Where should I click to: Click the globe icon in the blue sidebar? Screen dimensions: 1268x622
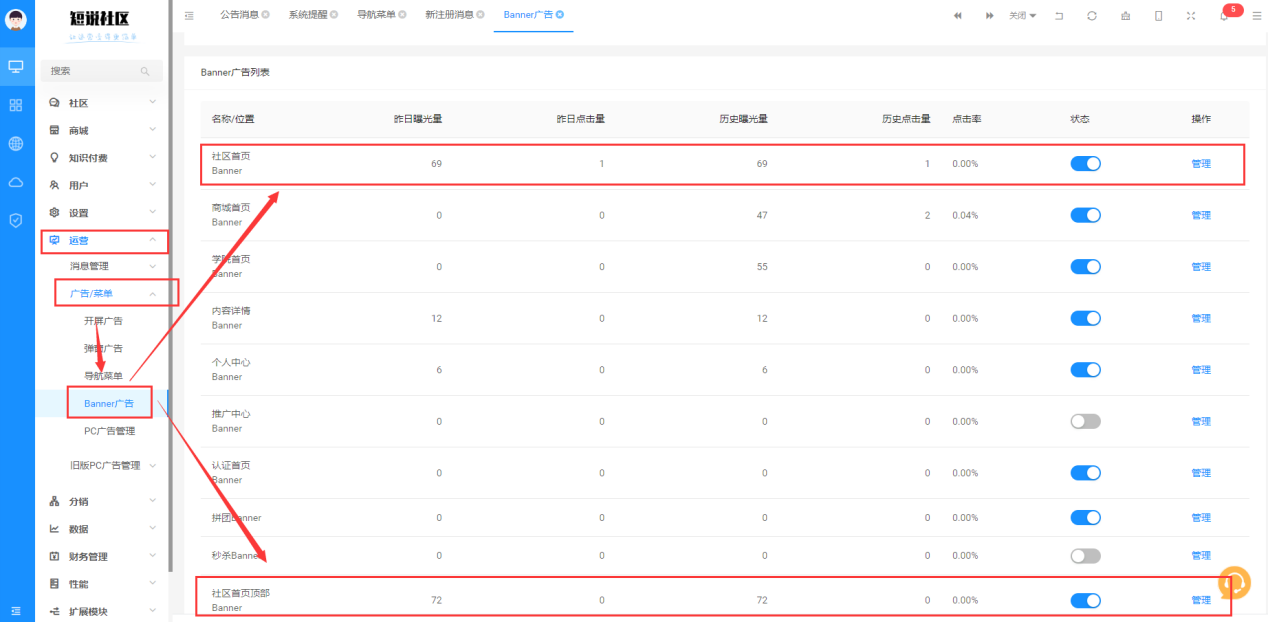point(16,144)
